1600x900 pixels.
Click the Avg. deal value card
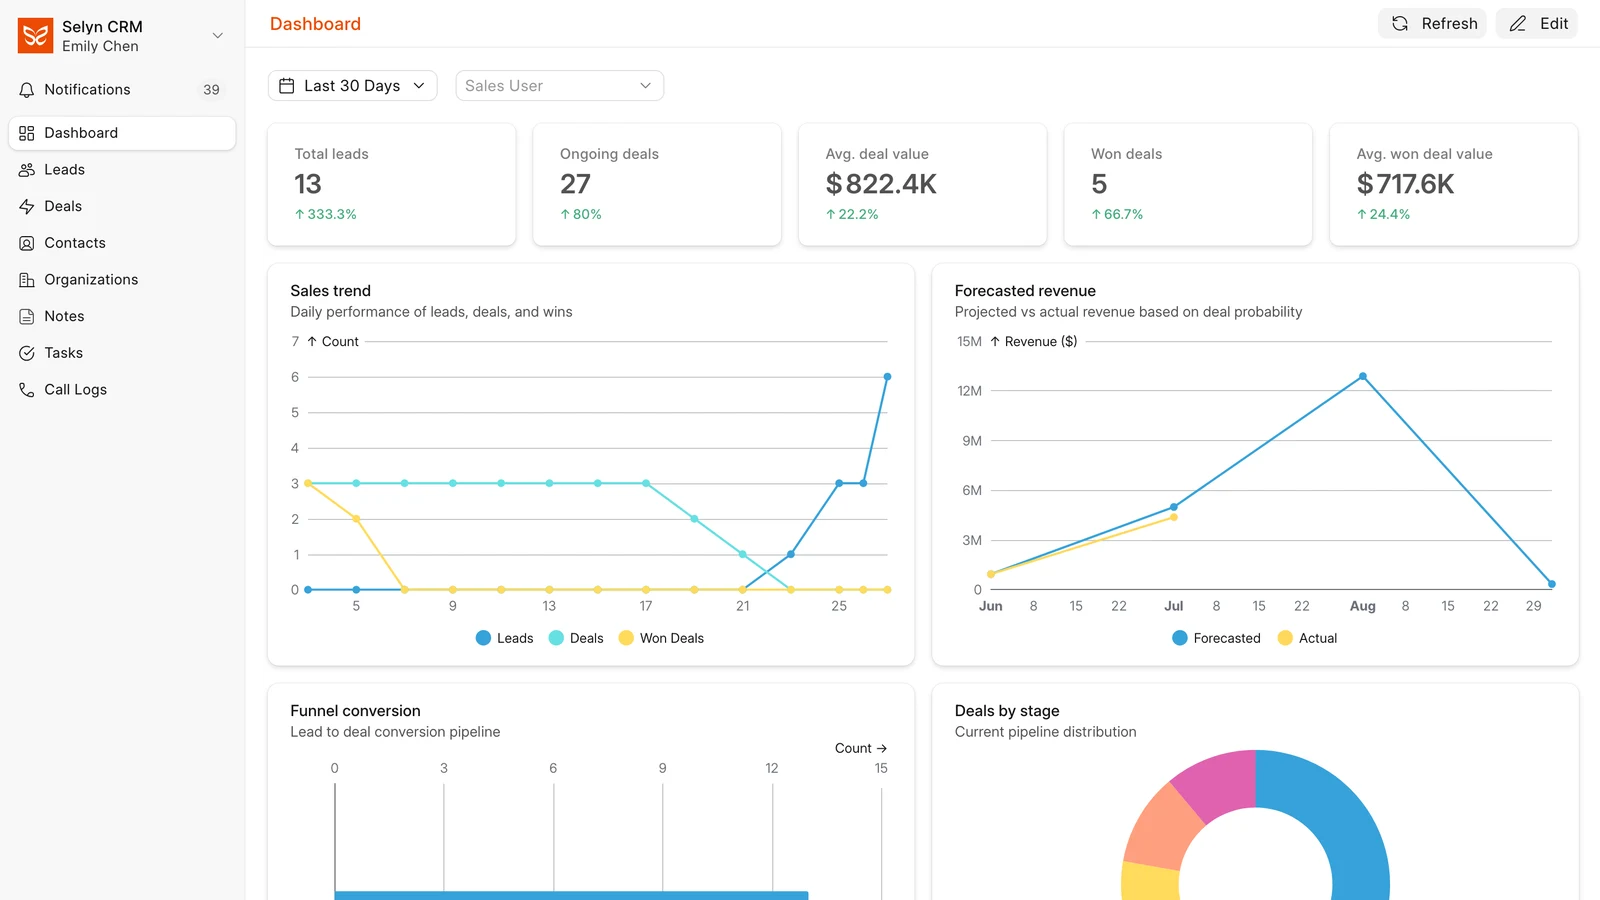pyautogui.click(x=923, y=184)
